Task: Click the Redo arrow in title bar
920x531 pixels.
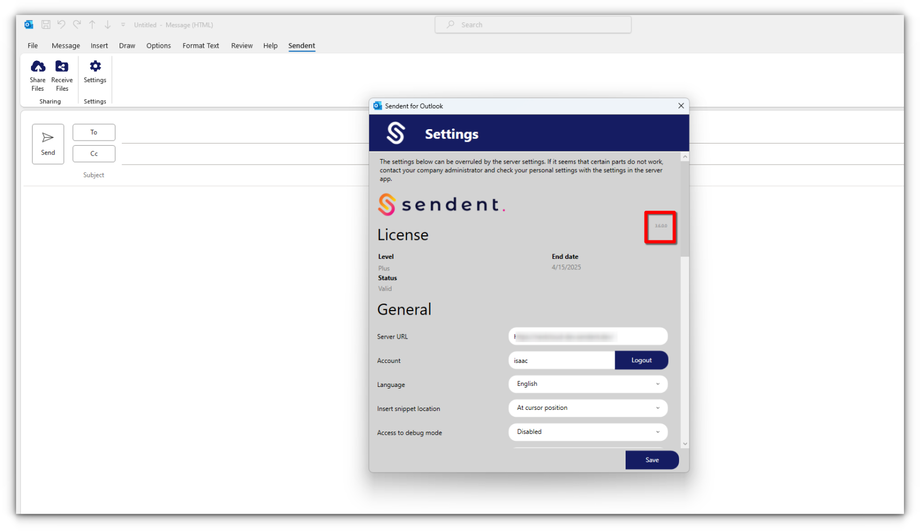Action: click(77, 25)
